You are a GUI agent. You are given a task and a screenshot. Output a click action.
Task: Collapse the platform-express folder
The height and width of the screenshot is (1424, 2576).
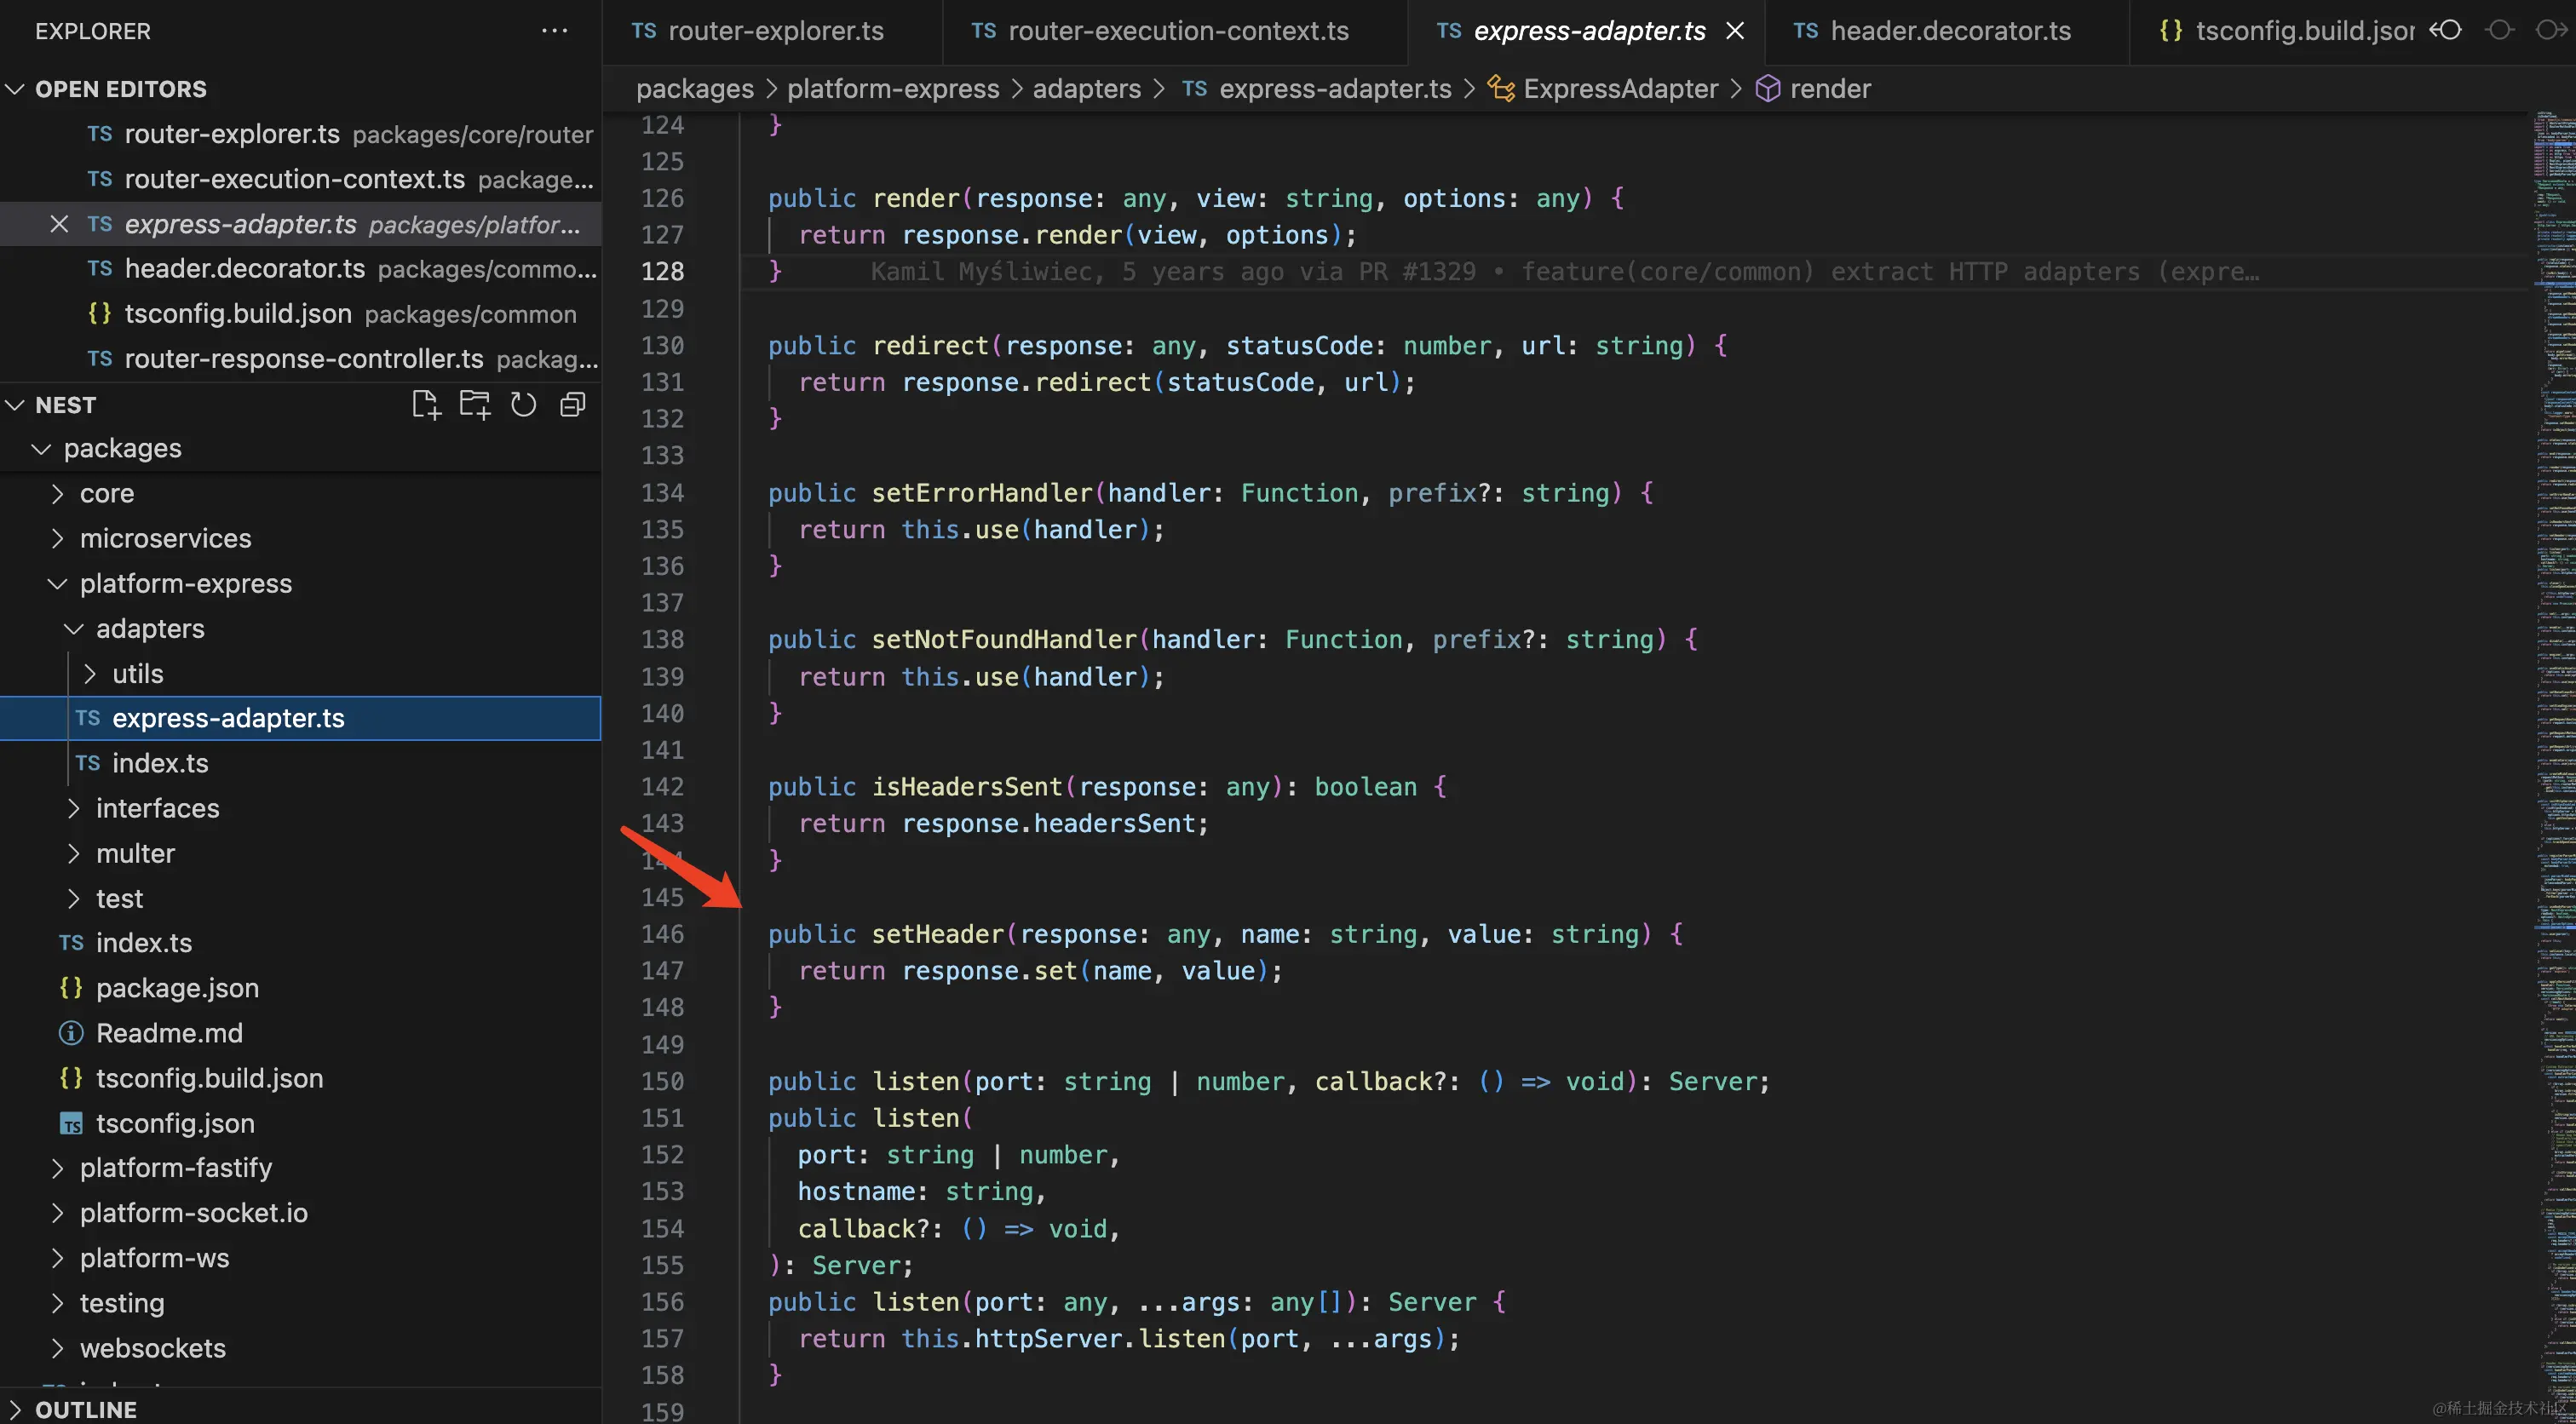pos(186,583)
